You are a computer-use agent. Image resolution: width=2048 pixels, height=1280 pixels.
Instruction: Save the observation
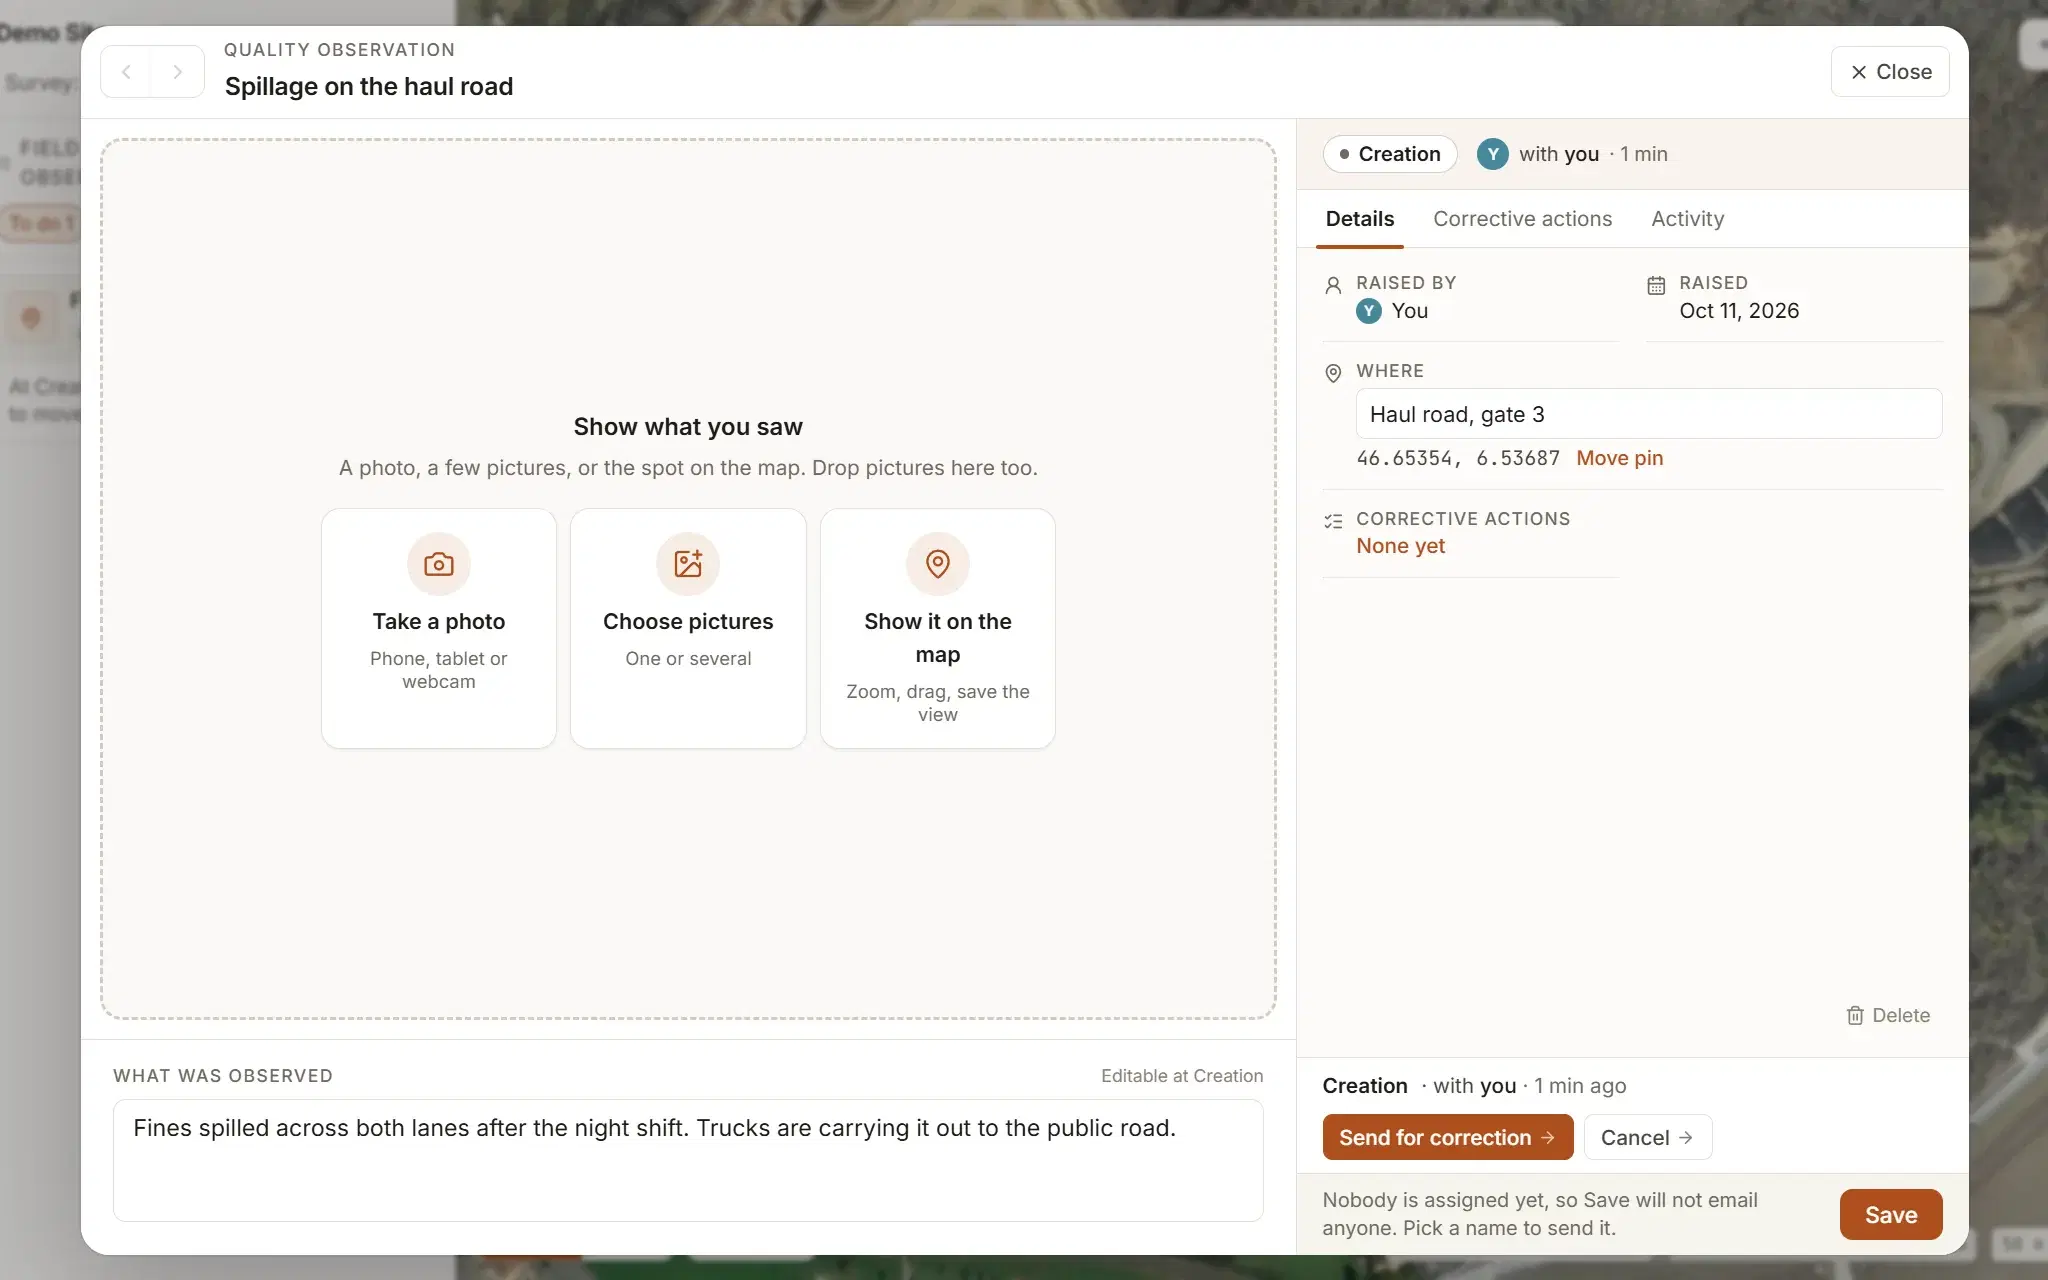(1891, 1214)
